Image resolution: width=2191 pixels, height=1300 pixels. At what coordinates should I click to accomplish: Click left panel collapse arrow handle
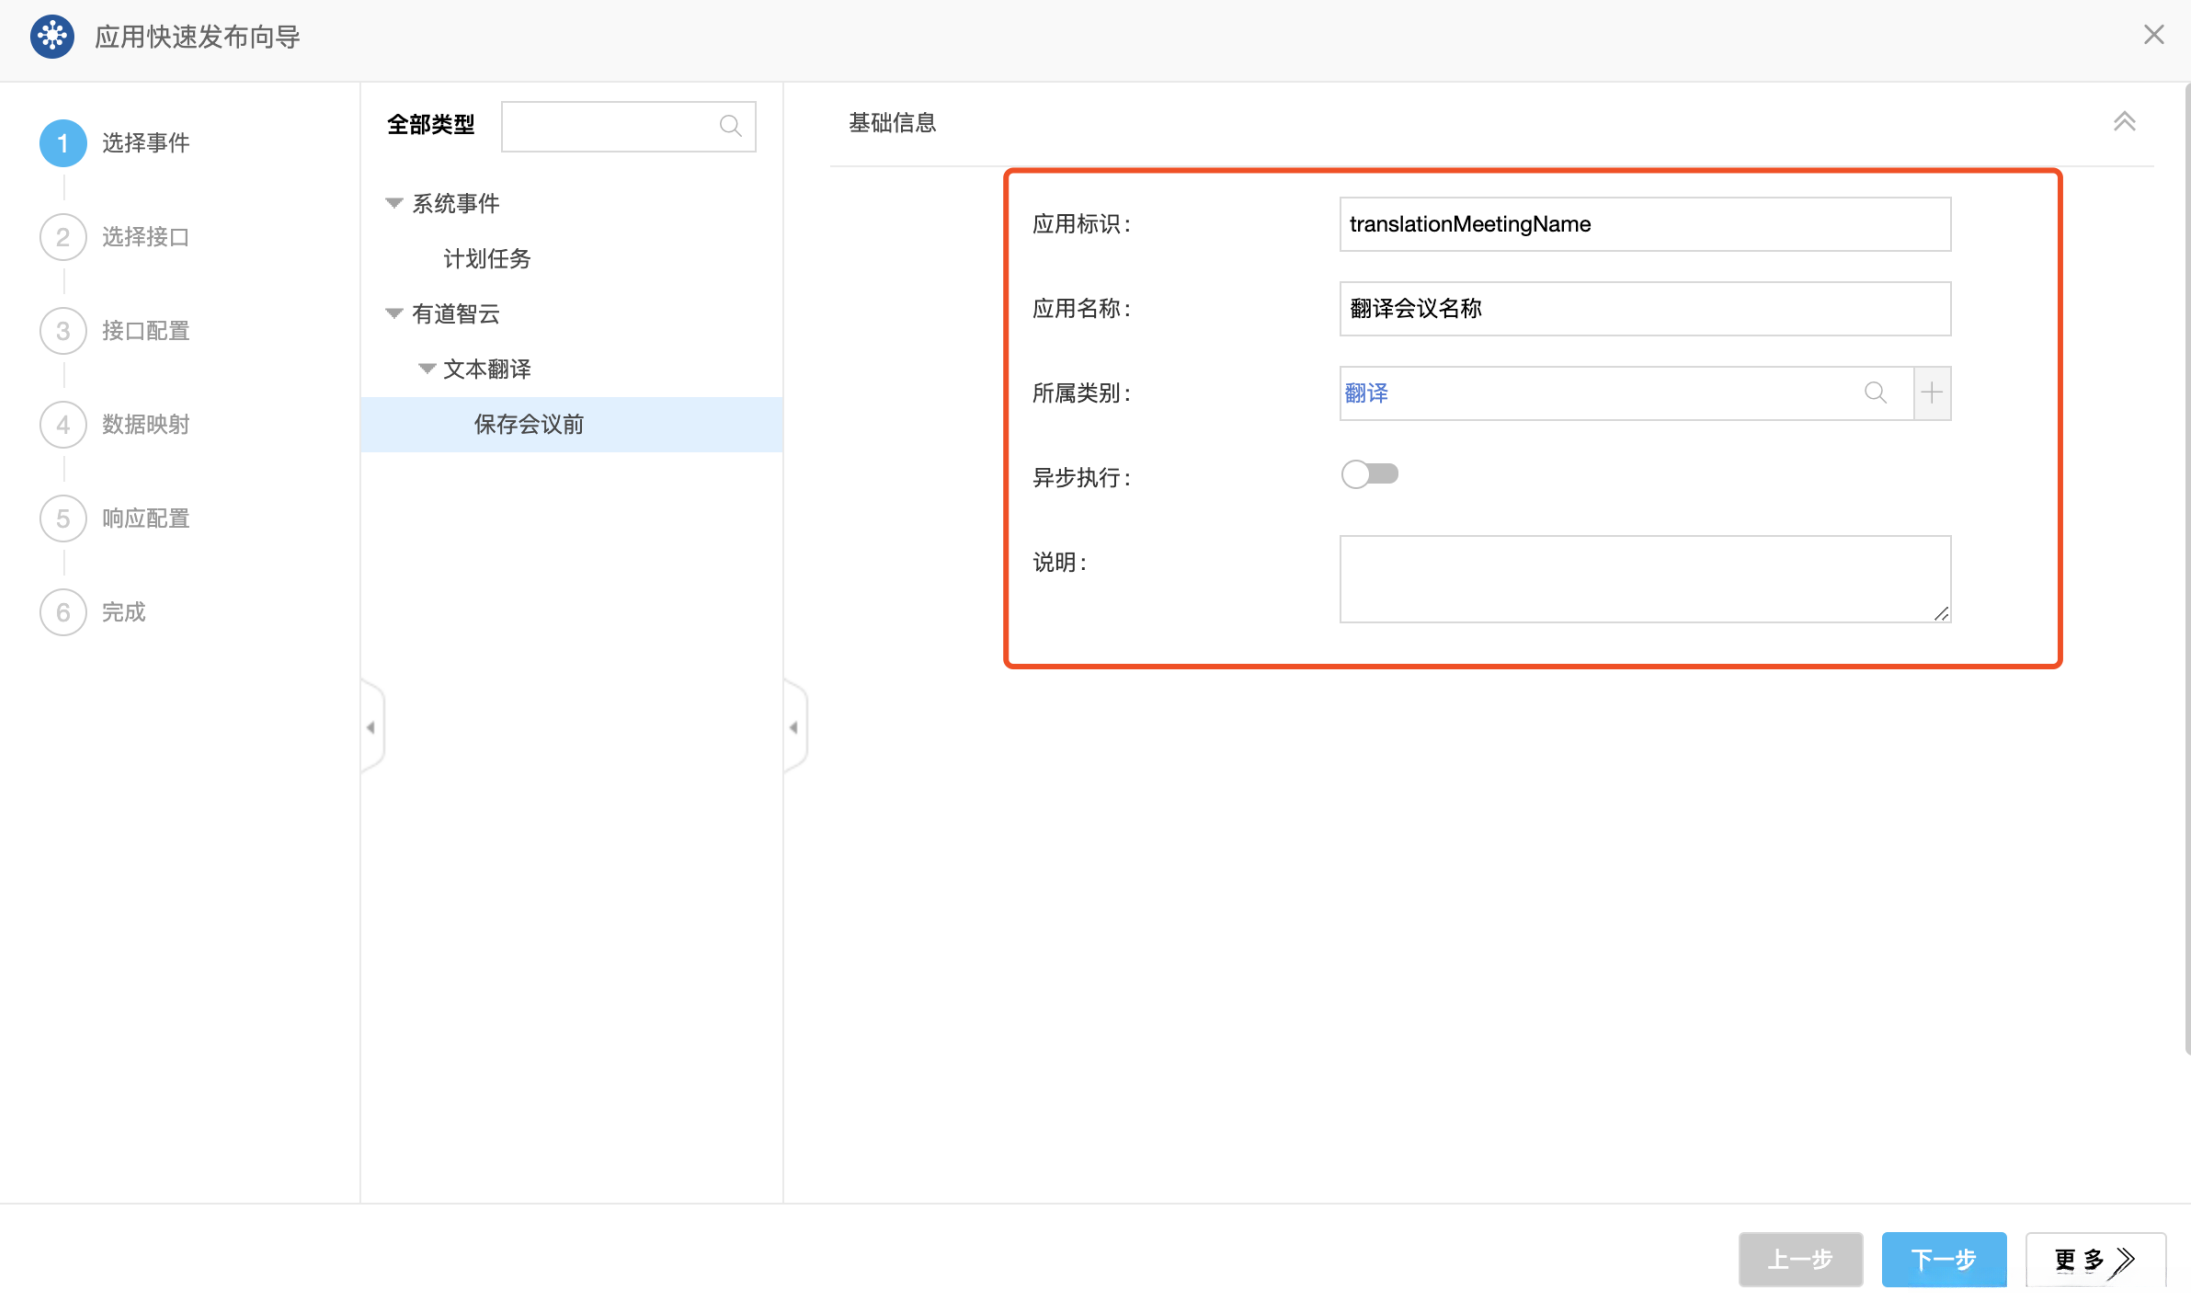pos(371,727)
